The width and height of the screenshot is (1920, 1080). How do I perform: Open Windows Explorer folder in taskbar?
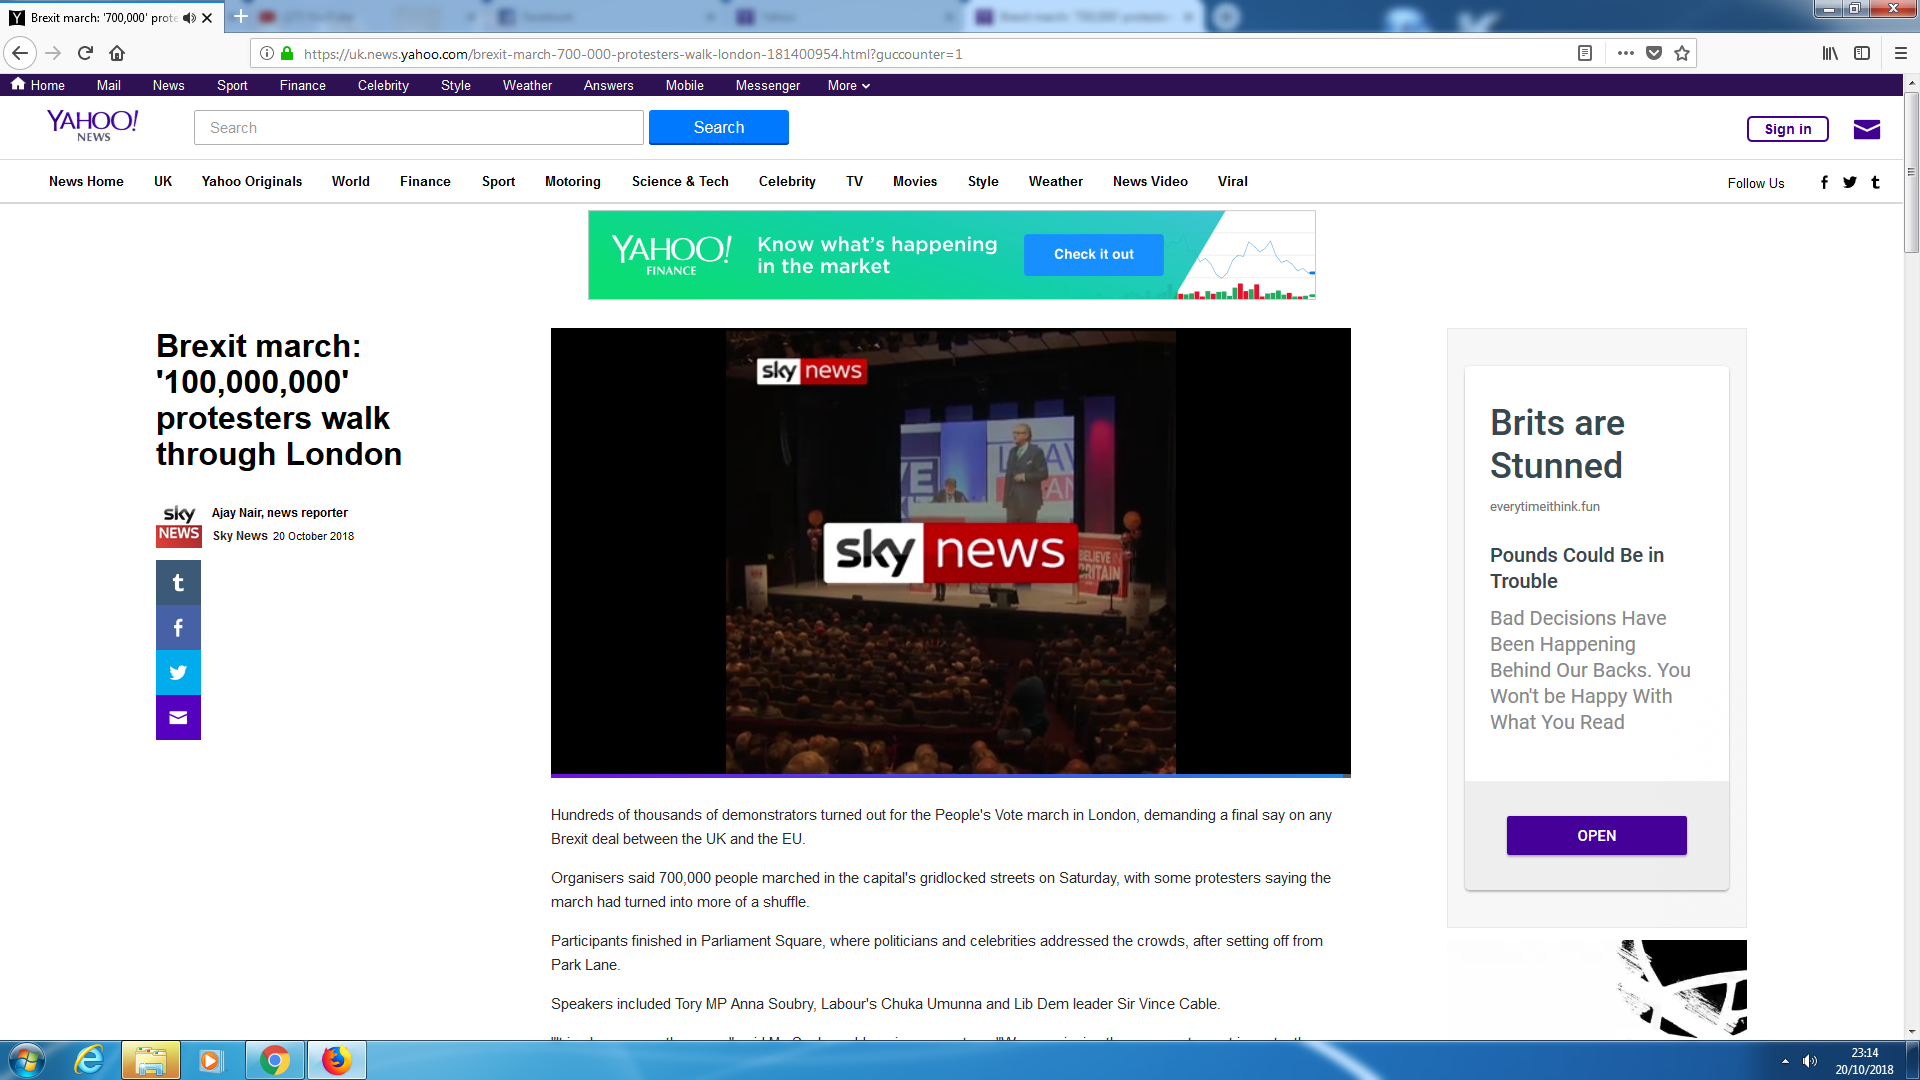pos(151,1060)
